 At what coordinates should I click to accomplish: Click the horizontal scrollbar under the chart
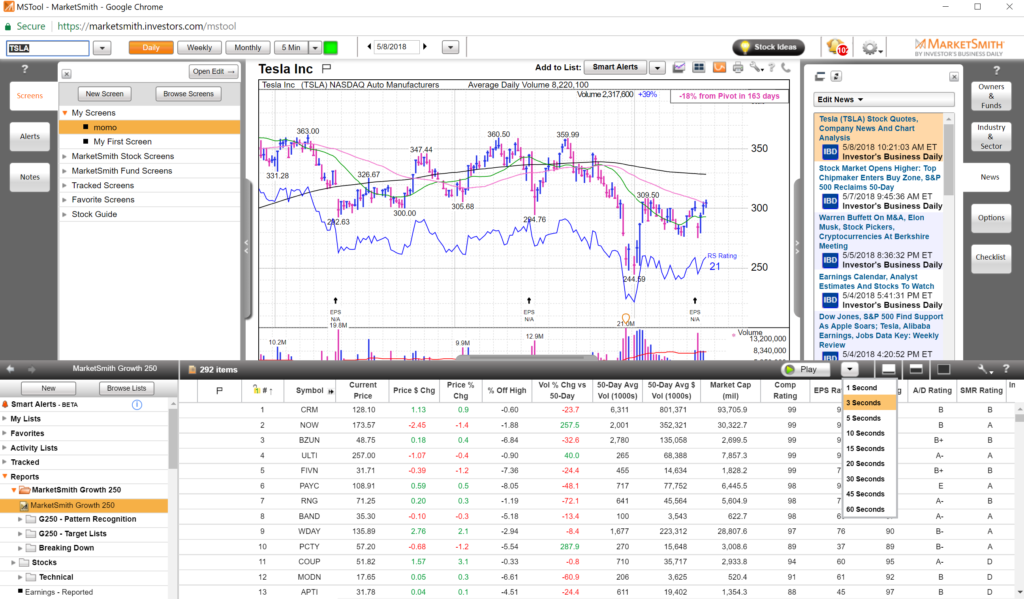526,357
